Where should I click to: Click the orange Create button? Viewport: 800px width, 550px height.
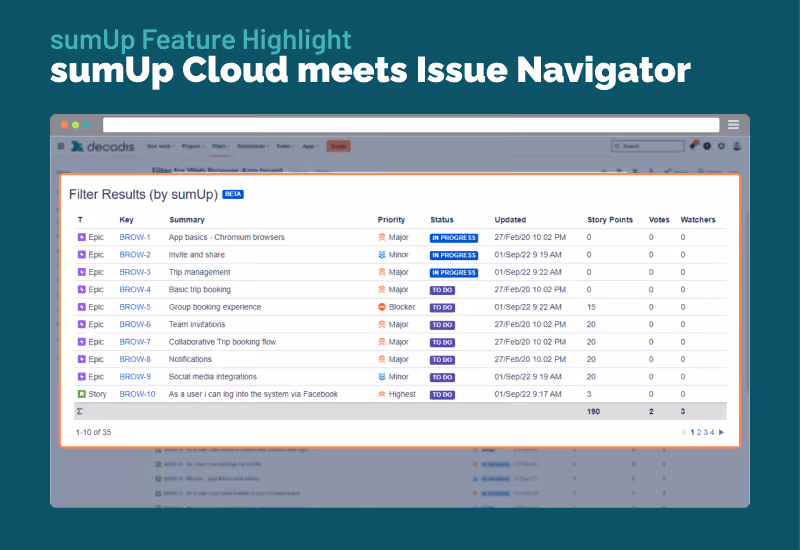[x=338, y=146]
